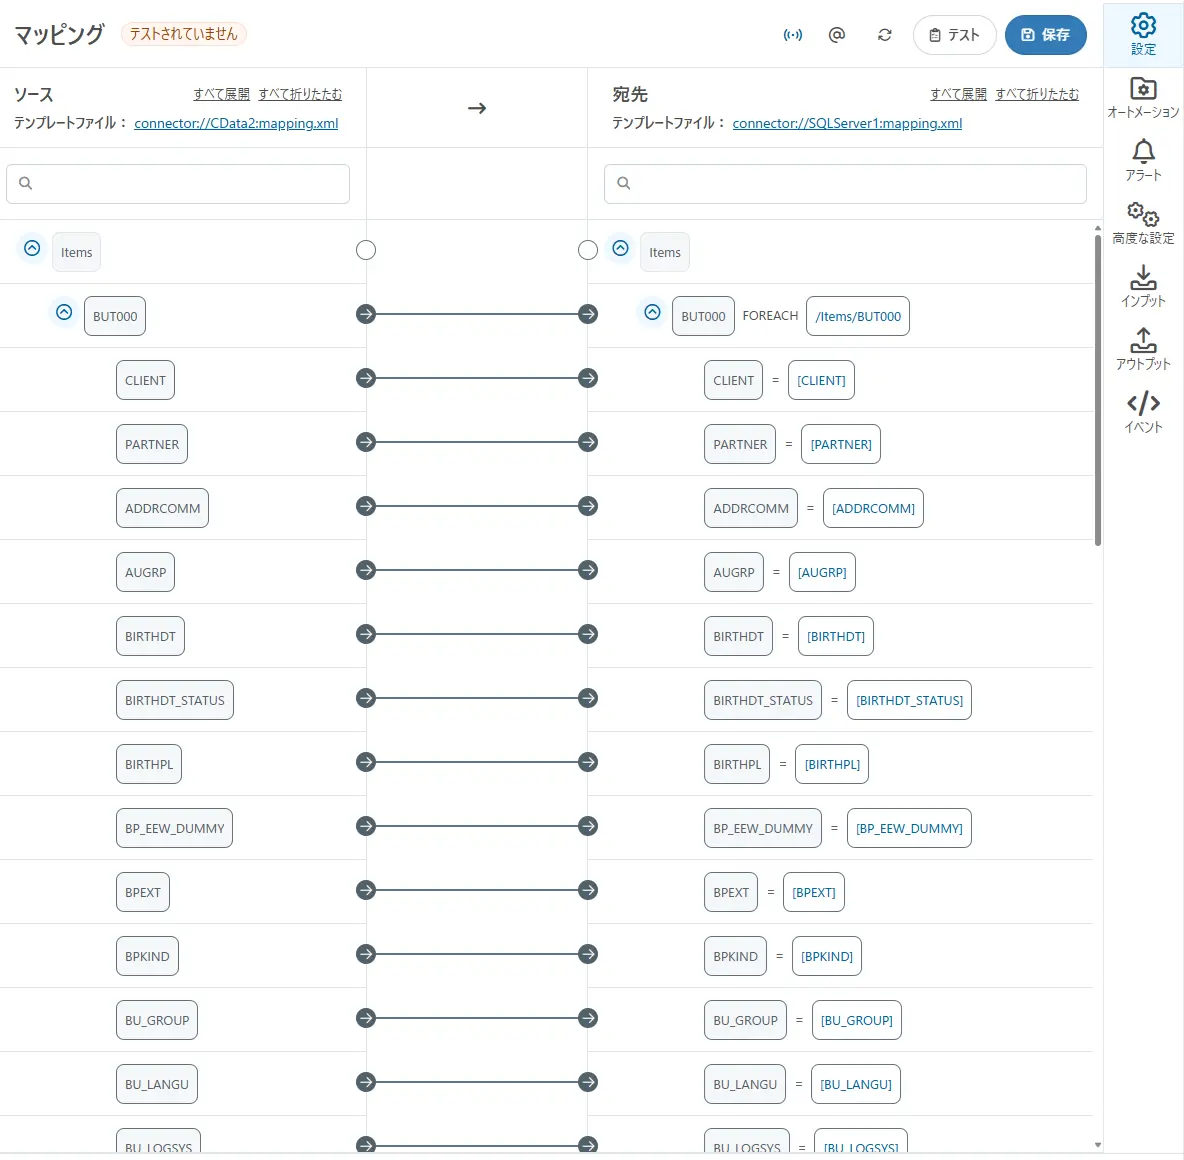
Task: Collapse the source Items root node
Action: (32, 248)
